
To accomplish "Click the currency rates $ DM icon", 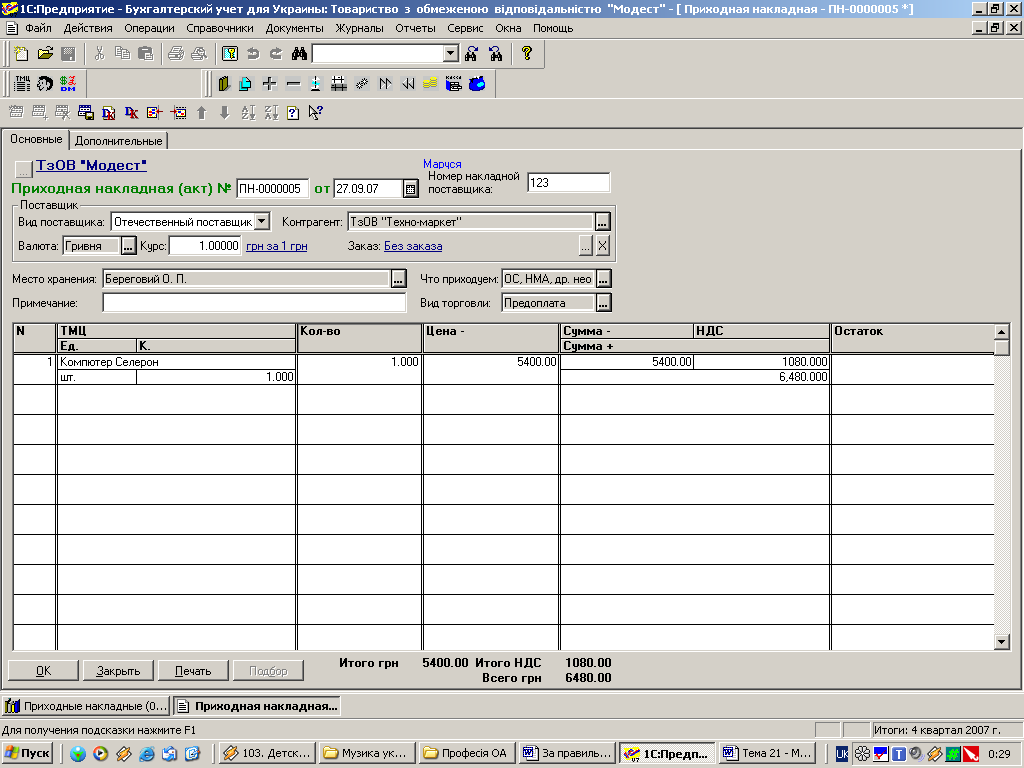I will click(68, 84).
